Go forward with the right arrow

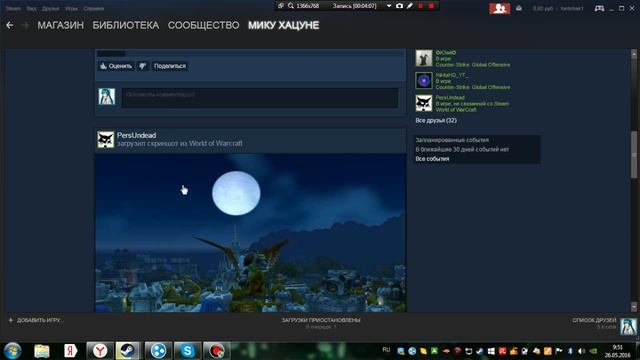pos(25,25)
